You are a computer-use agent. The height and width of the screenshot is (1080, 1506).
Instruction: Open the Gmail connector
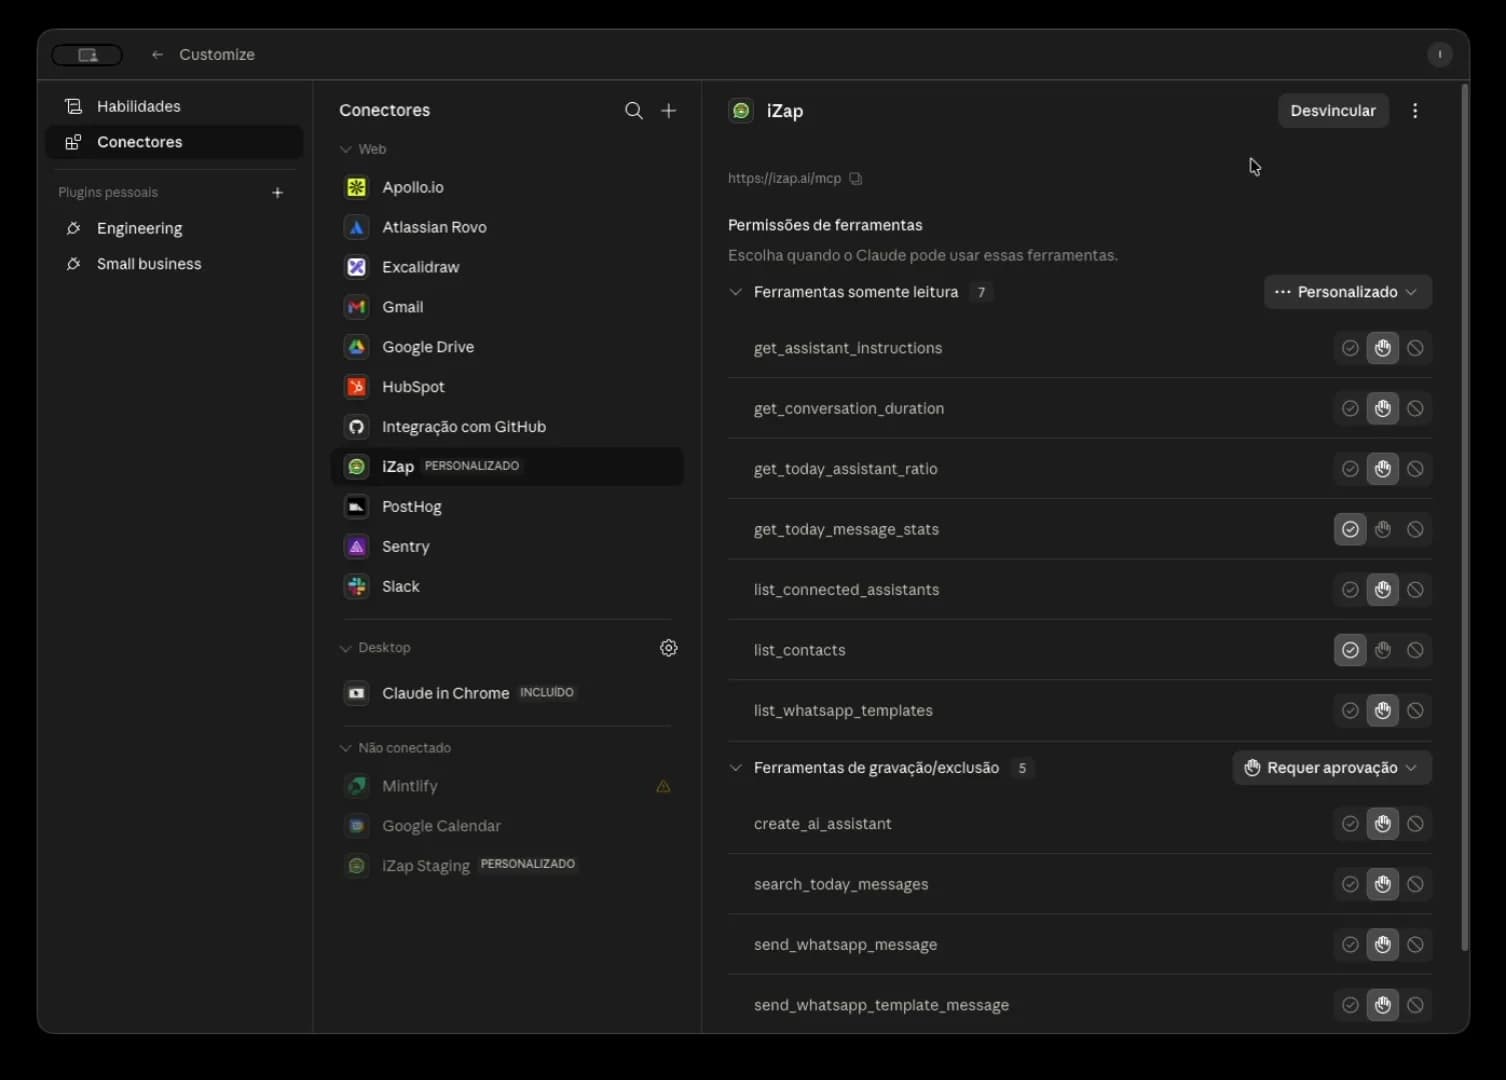pyautogui.click(x=507, y=307)
